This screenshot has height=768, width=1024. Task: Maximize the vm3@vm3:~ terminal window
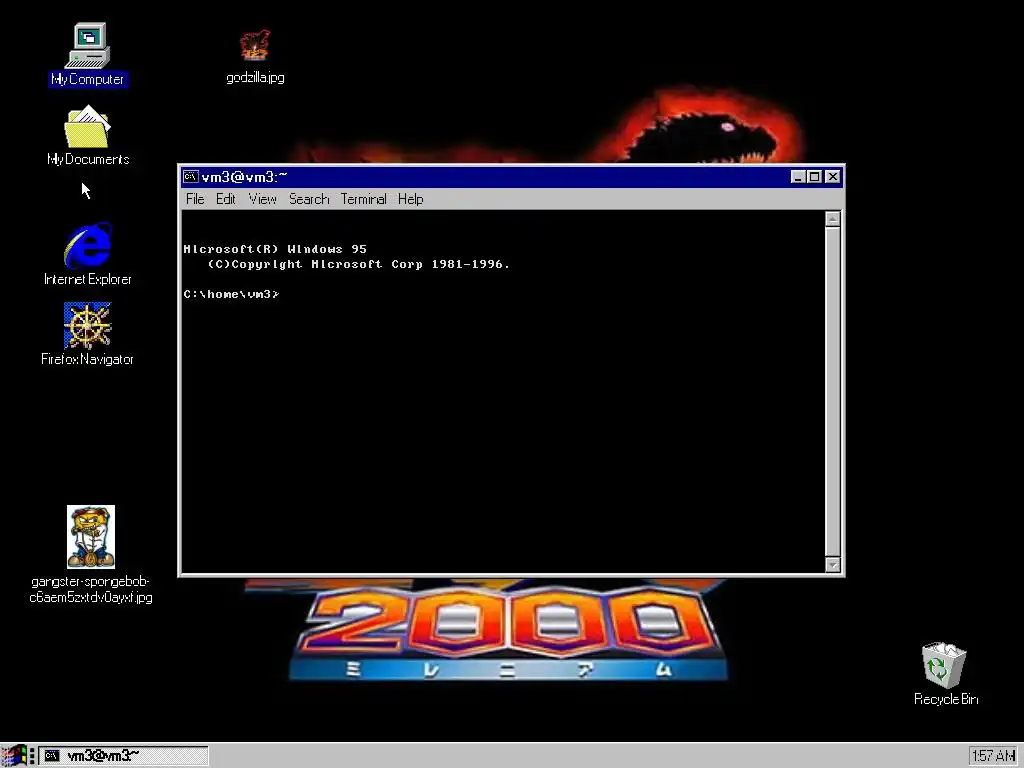click(814, 177)
